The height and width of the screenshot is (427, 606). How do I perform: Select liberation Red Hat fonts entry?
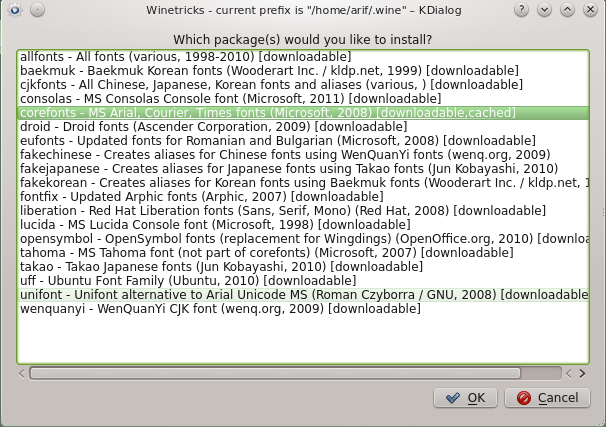pyautogui.click(x=303, y=211)
